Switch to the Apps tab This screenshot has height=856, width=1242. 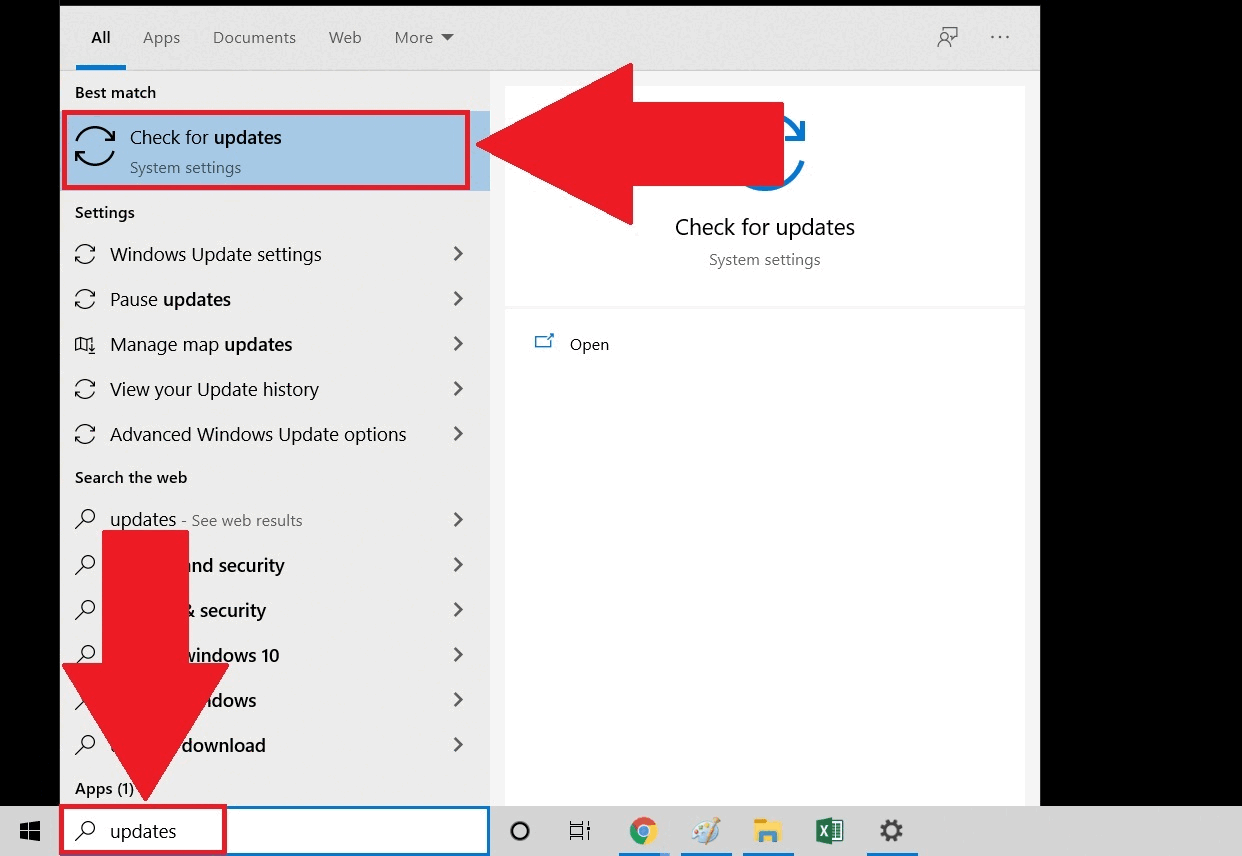click(x=161, y=38)
